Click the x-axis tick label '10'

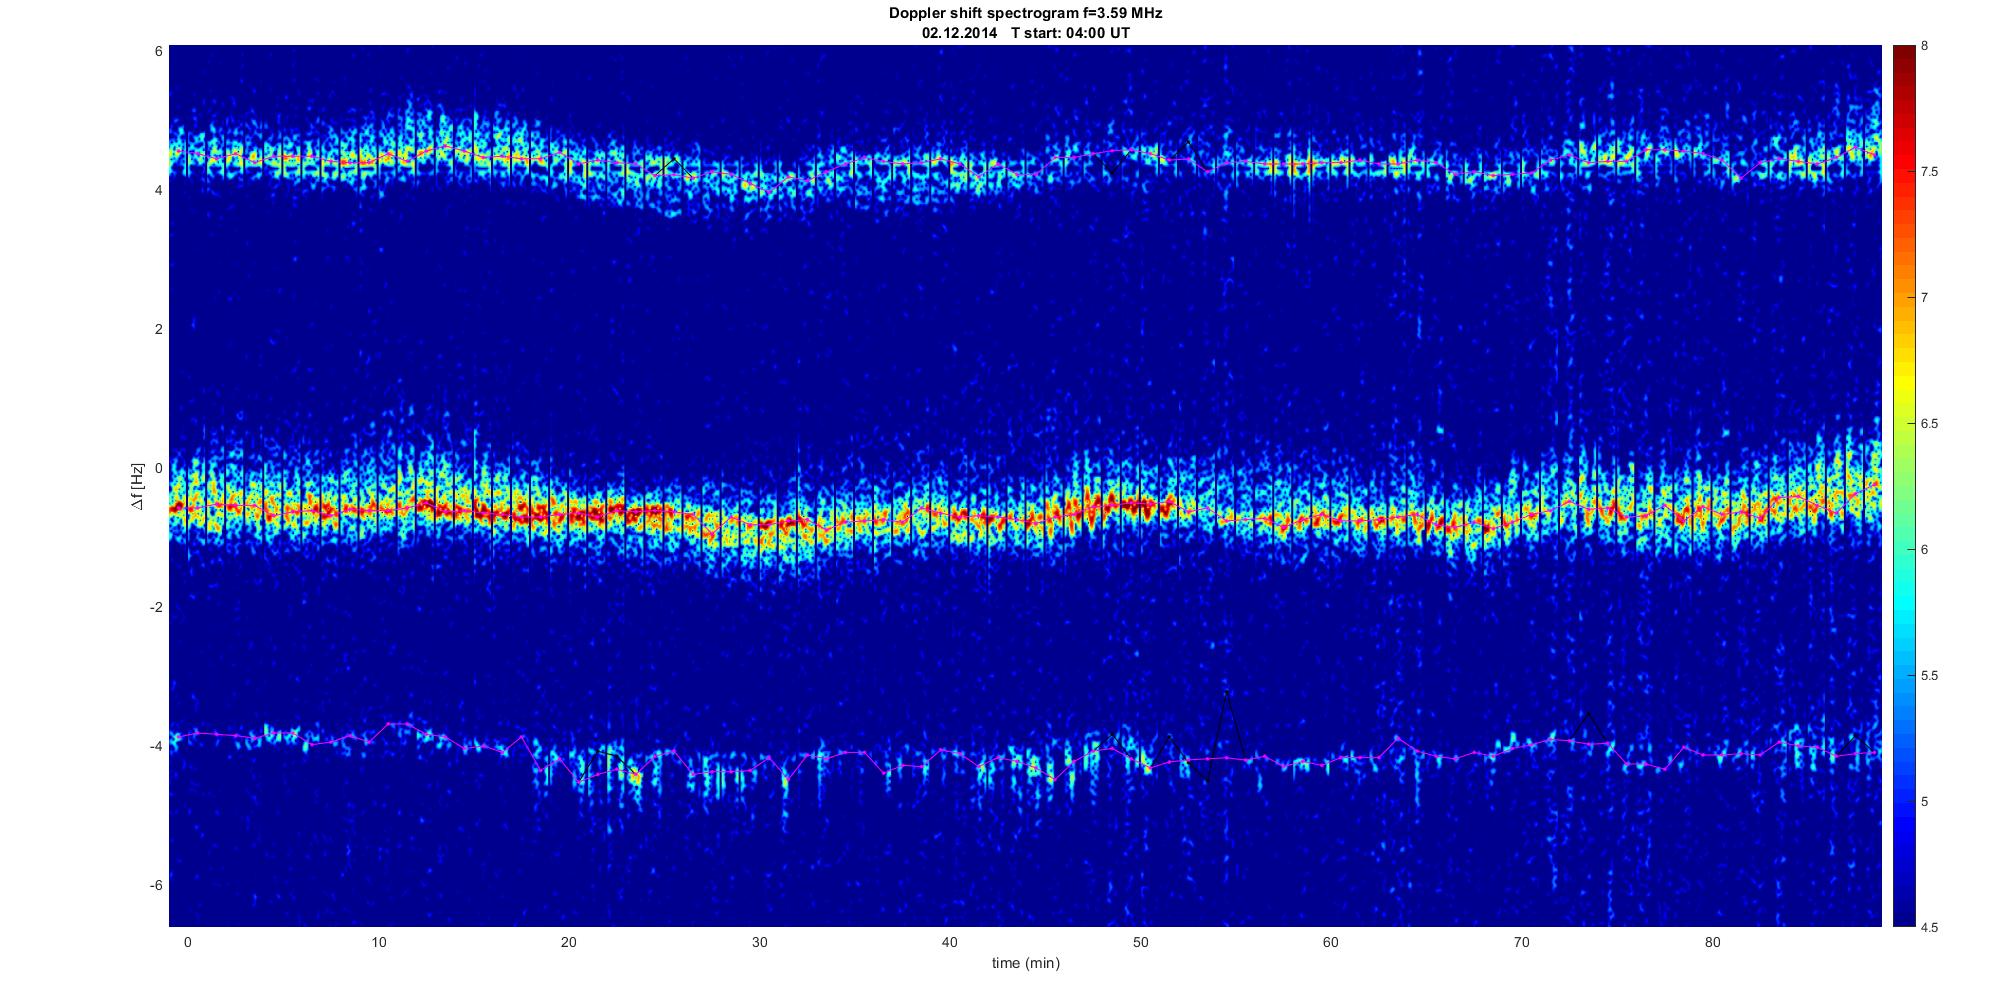coord(378,942)
